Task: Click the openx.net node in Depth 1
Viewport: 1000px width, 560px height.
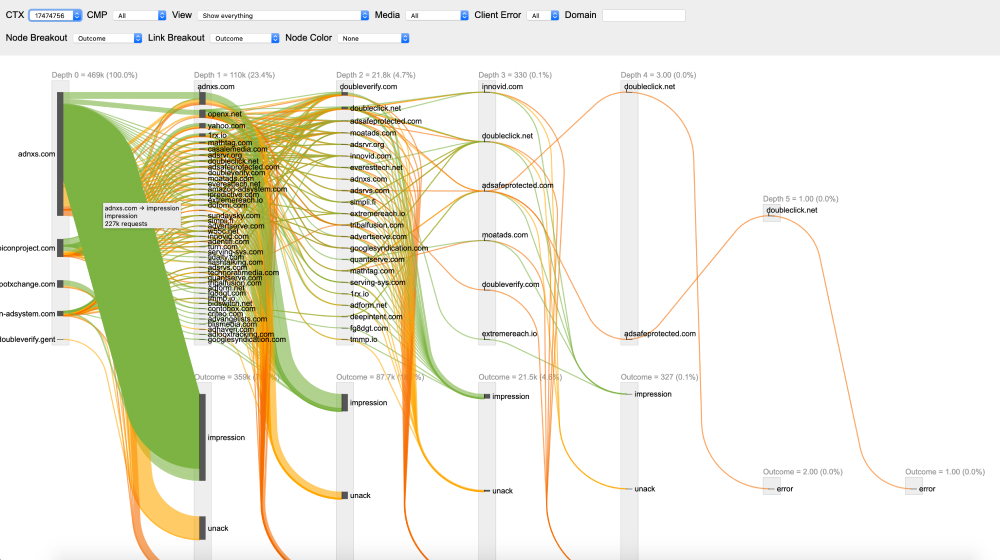Action: [x=202, y=114]
